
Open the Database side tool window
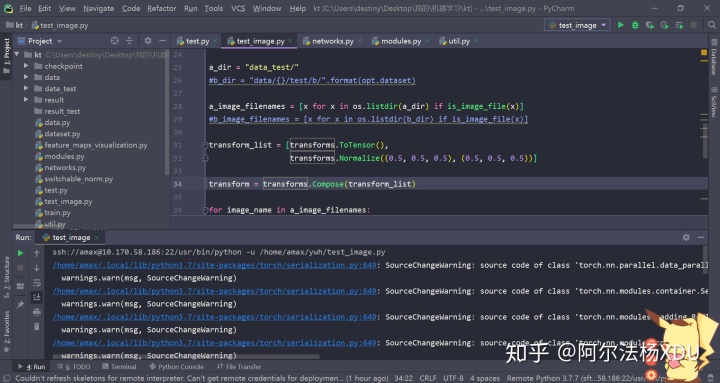[714, 58]
